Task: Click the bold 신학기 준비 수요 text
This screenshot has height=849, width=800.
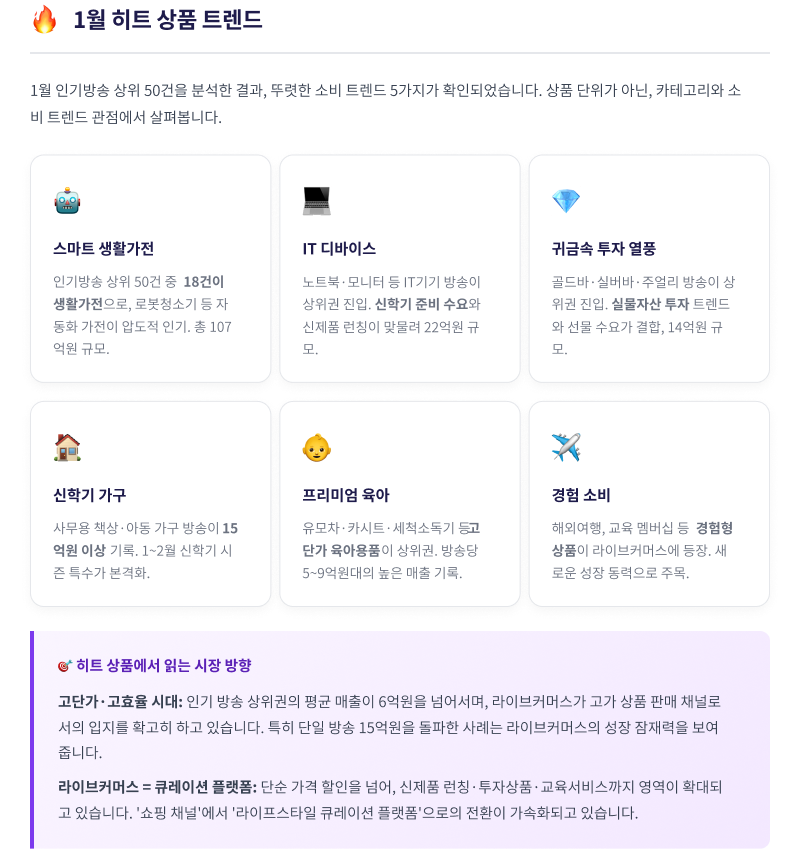Action: click(421, 304)
